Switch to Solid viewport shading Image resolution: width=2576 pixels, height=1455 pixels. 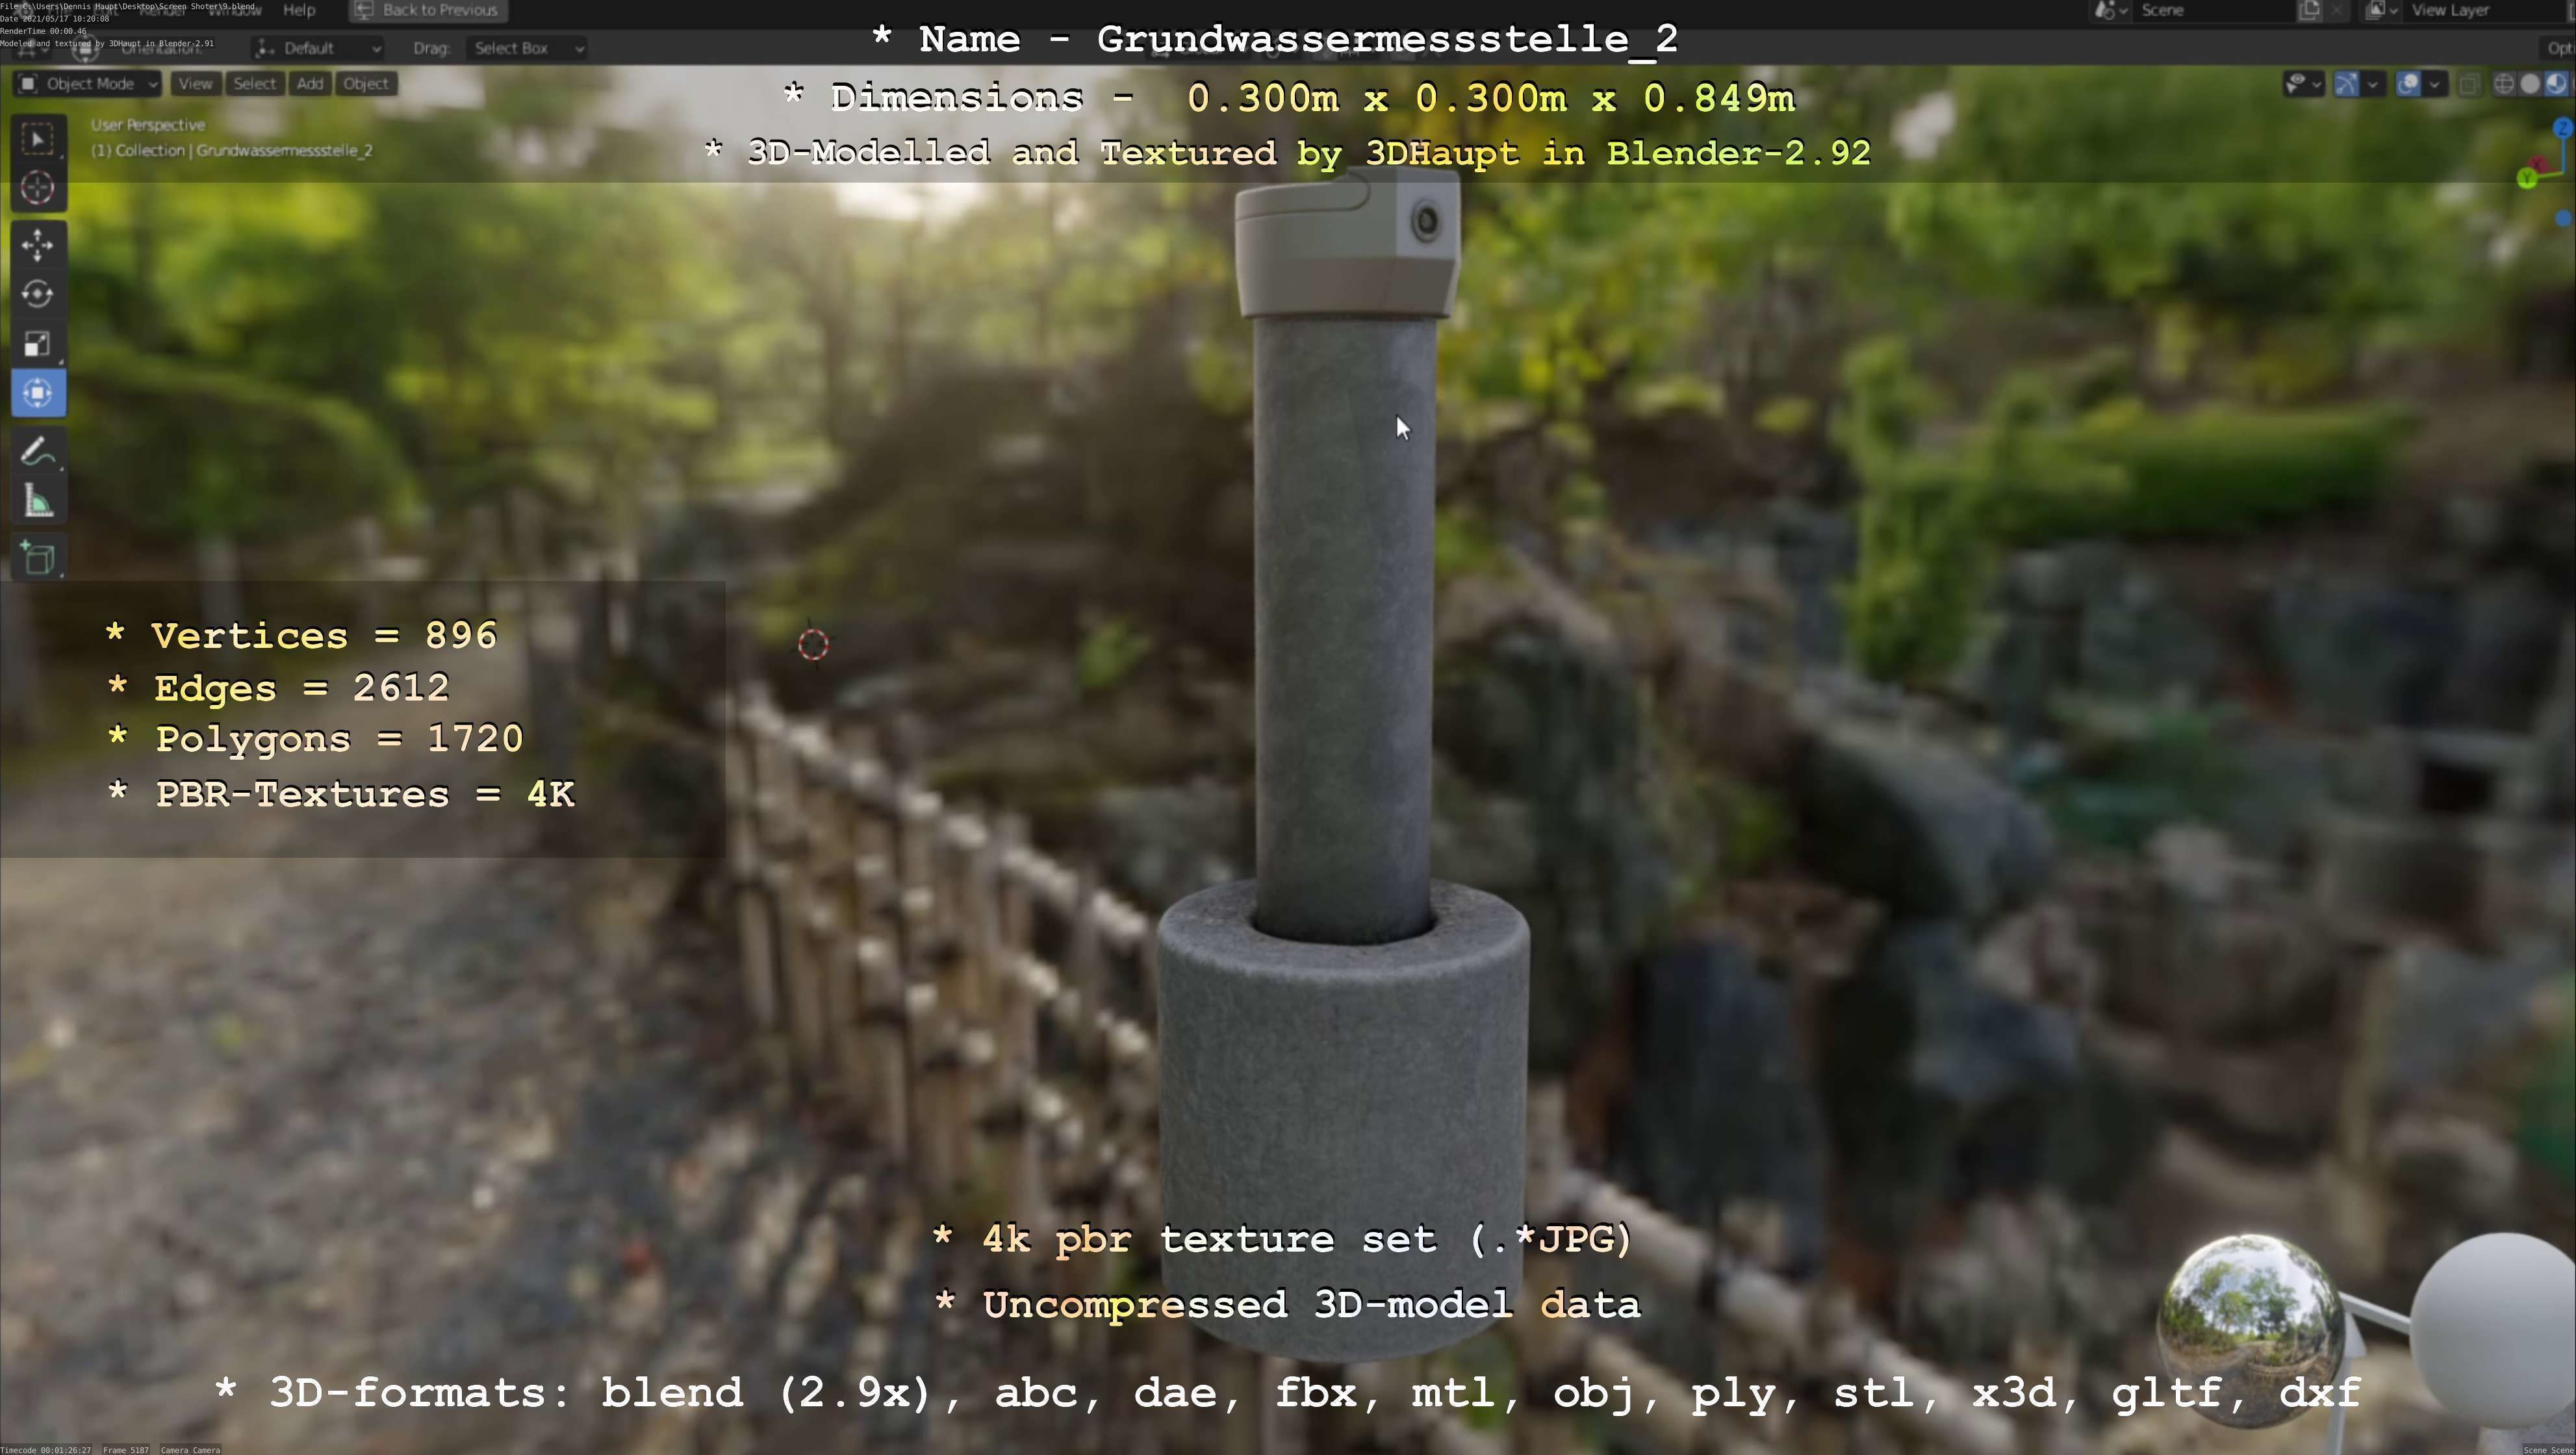2530,84
